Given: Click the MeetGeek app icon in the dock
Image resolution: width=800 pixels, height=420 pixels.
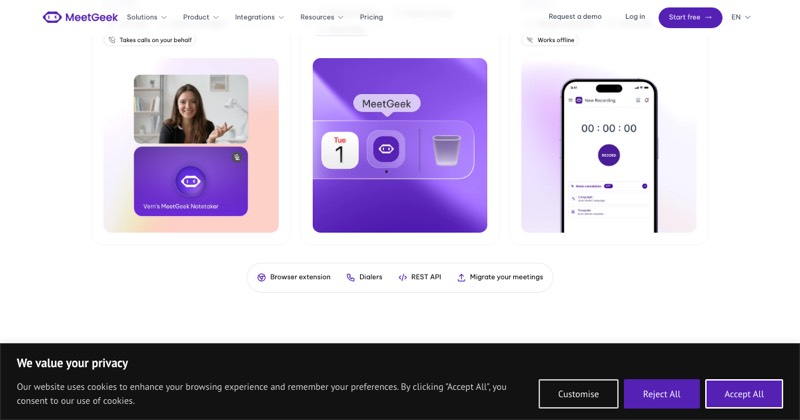Looking at the screenshot, I should [x=386, y=149].
